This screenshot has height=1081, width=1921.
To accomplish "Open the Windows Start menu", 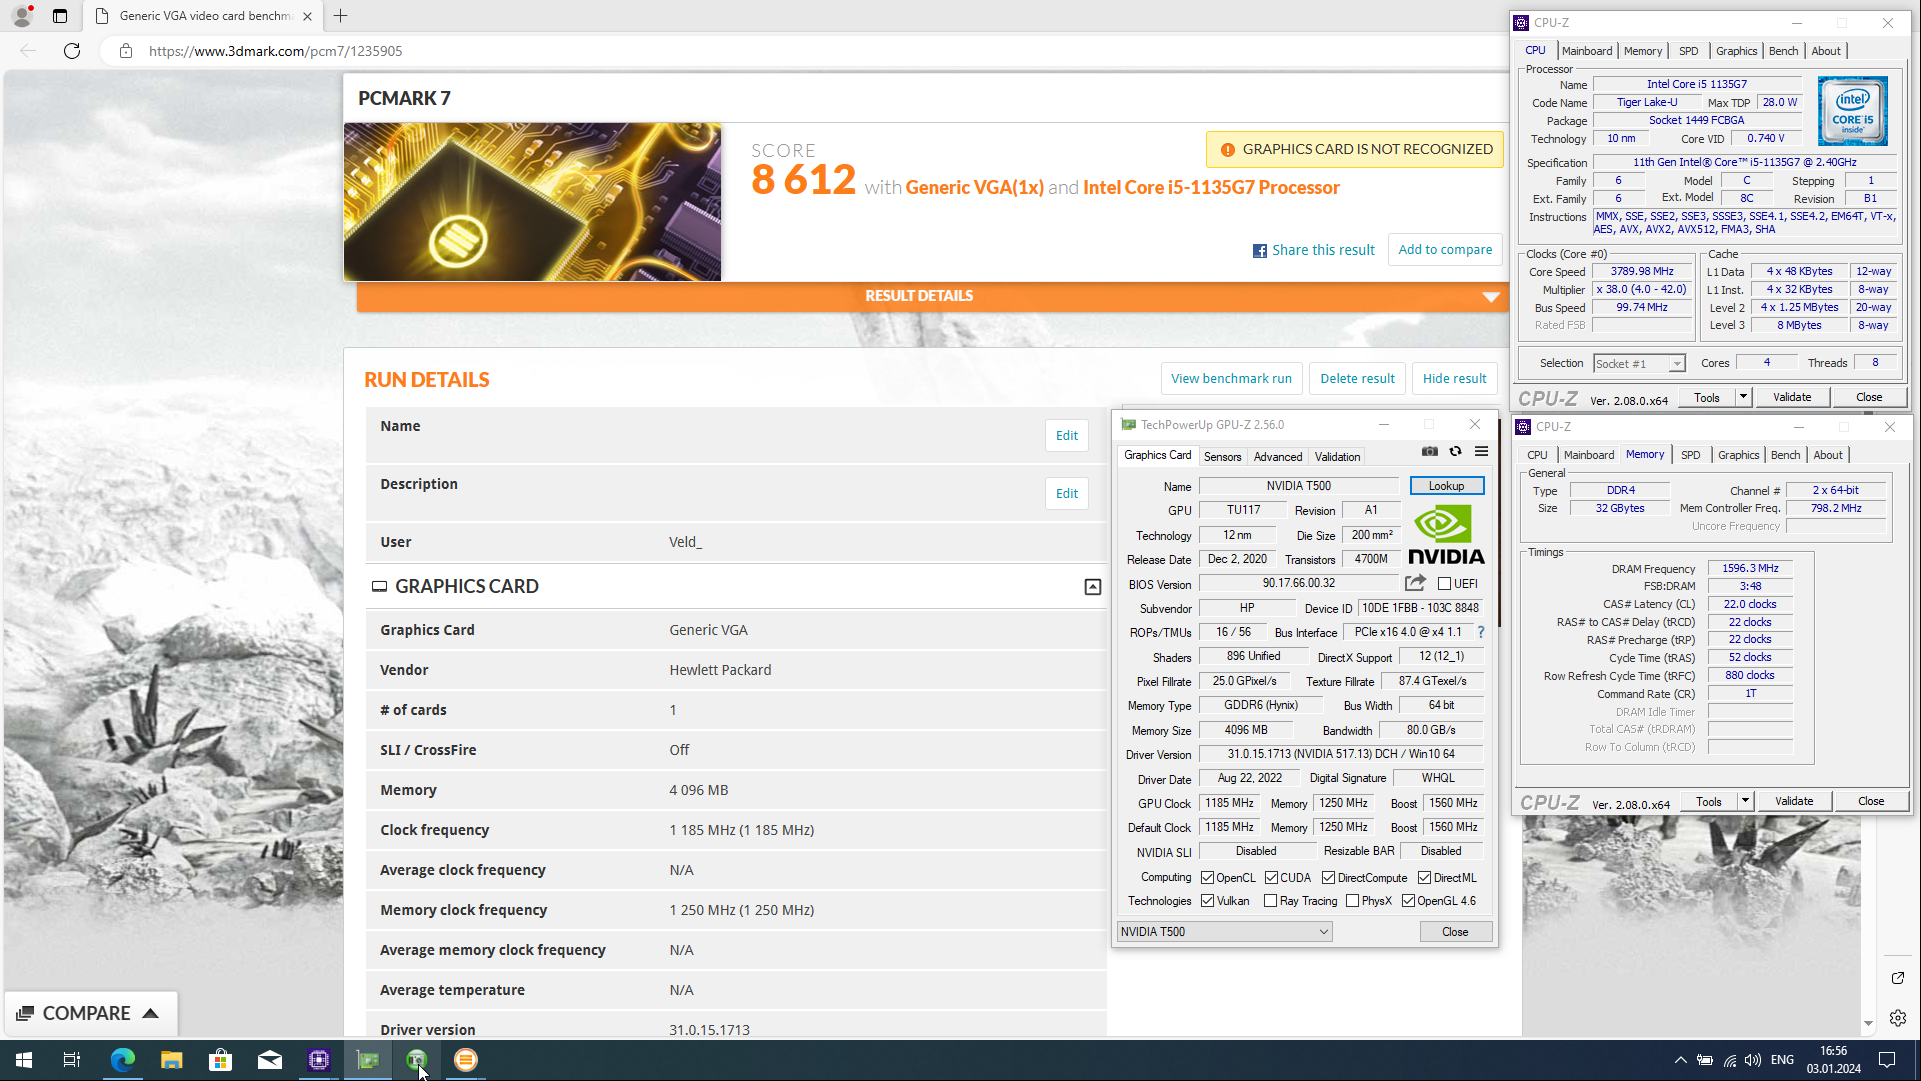I will 24,1060.
